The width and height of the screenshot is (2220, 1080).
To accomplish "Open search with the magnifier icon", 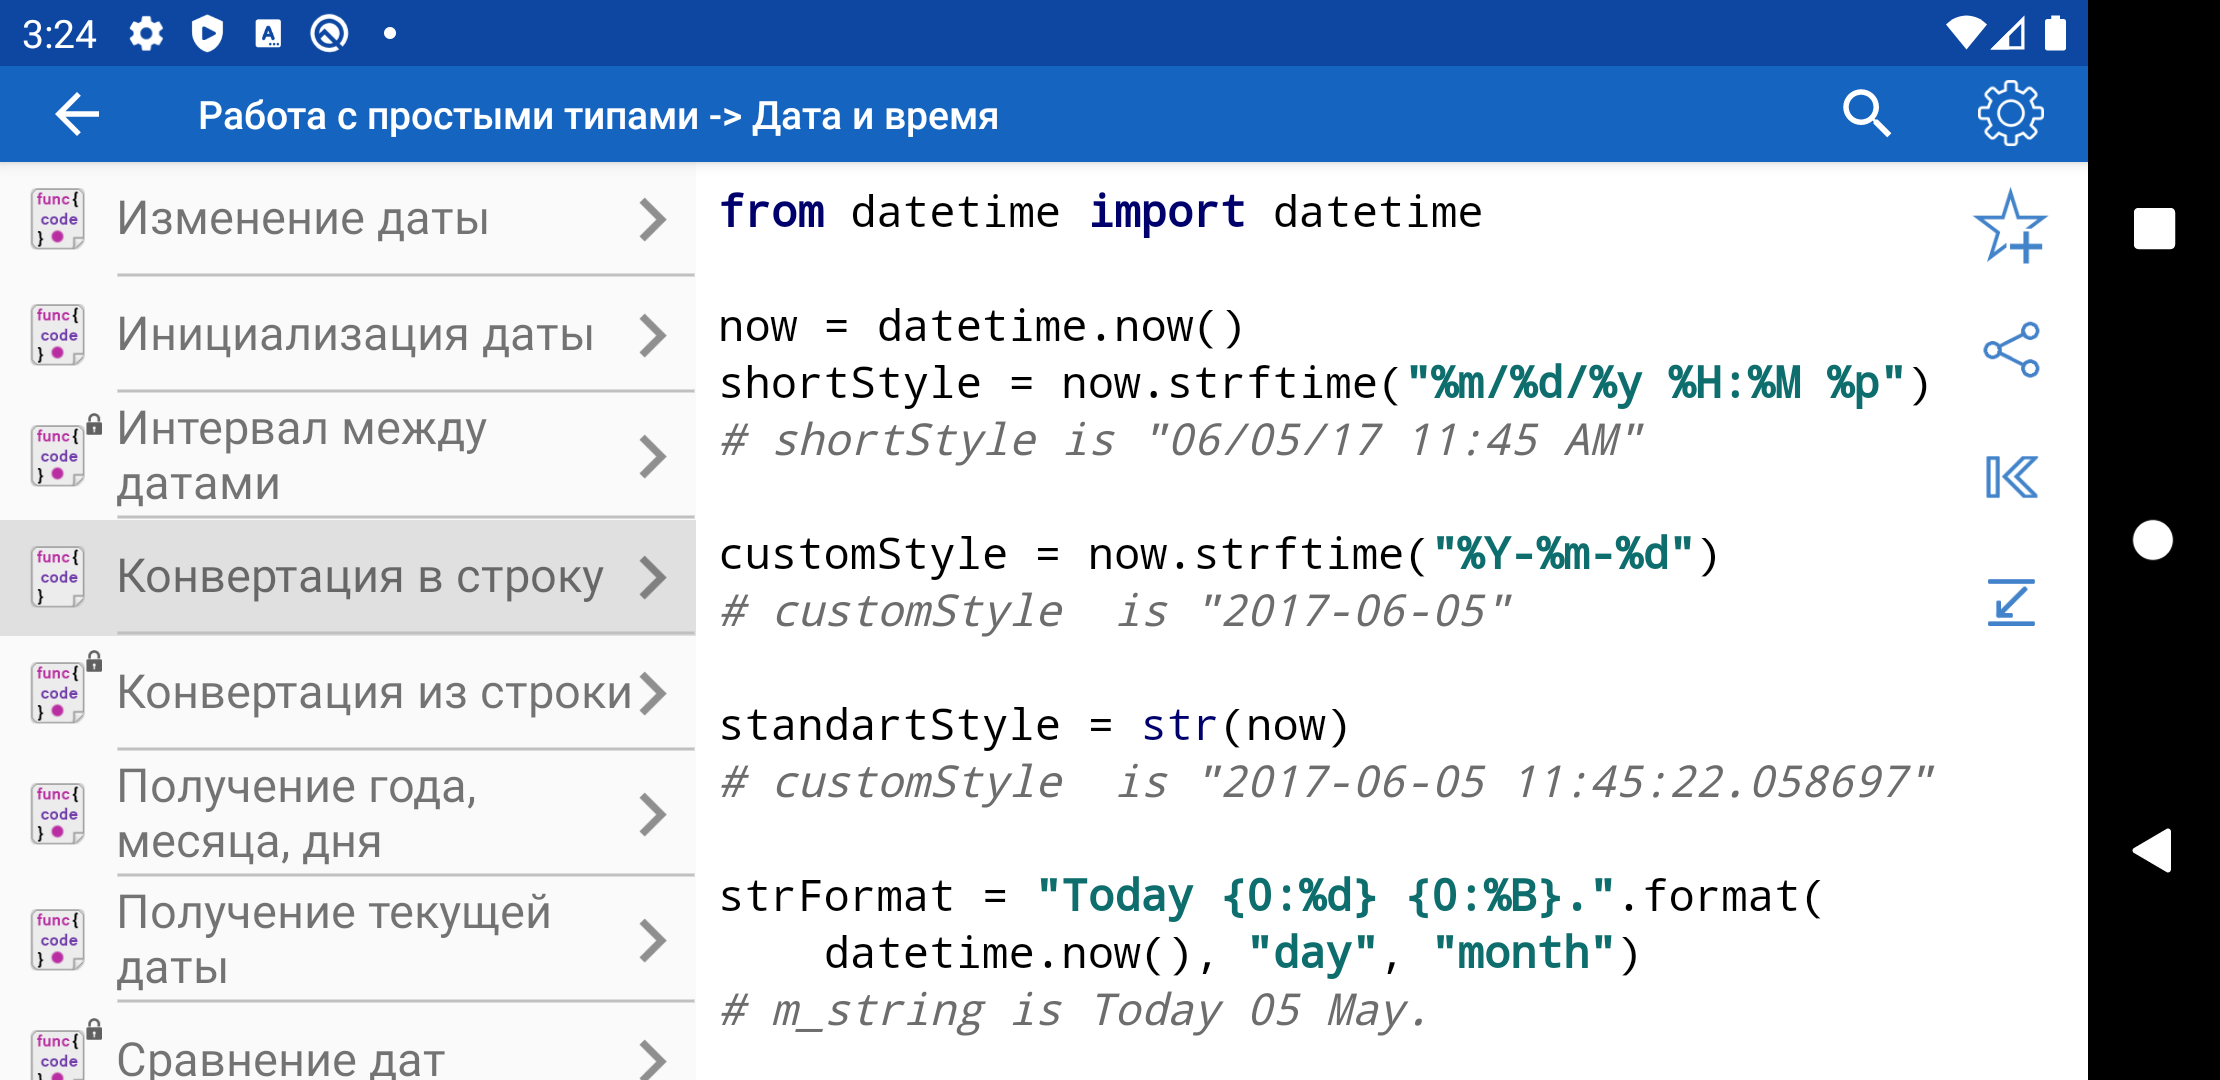I will [1866, 114].
